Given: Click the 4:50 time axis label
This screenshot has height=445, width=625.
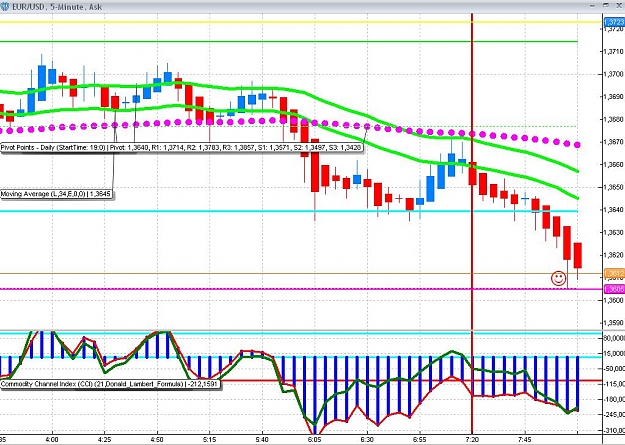Looking at the screenshot, I should pyautogui.click(x=157, y=439).
